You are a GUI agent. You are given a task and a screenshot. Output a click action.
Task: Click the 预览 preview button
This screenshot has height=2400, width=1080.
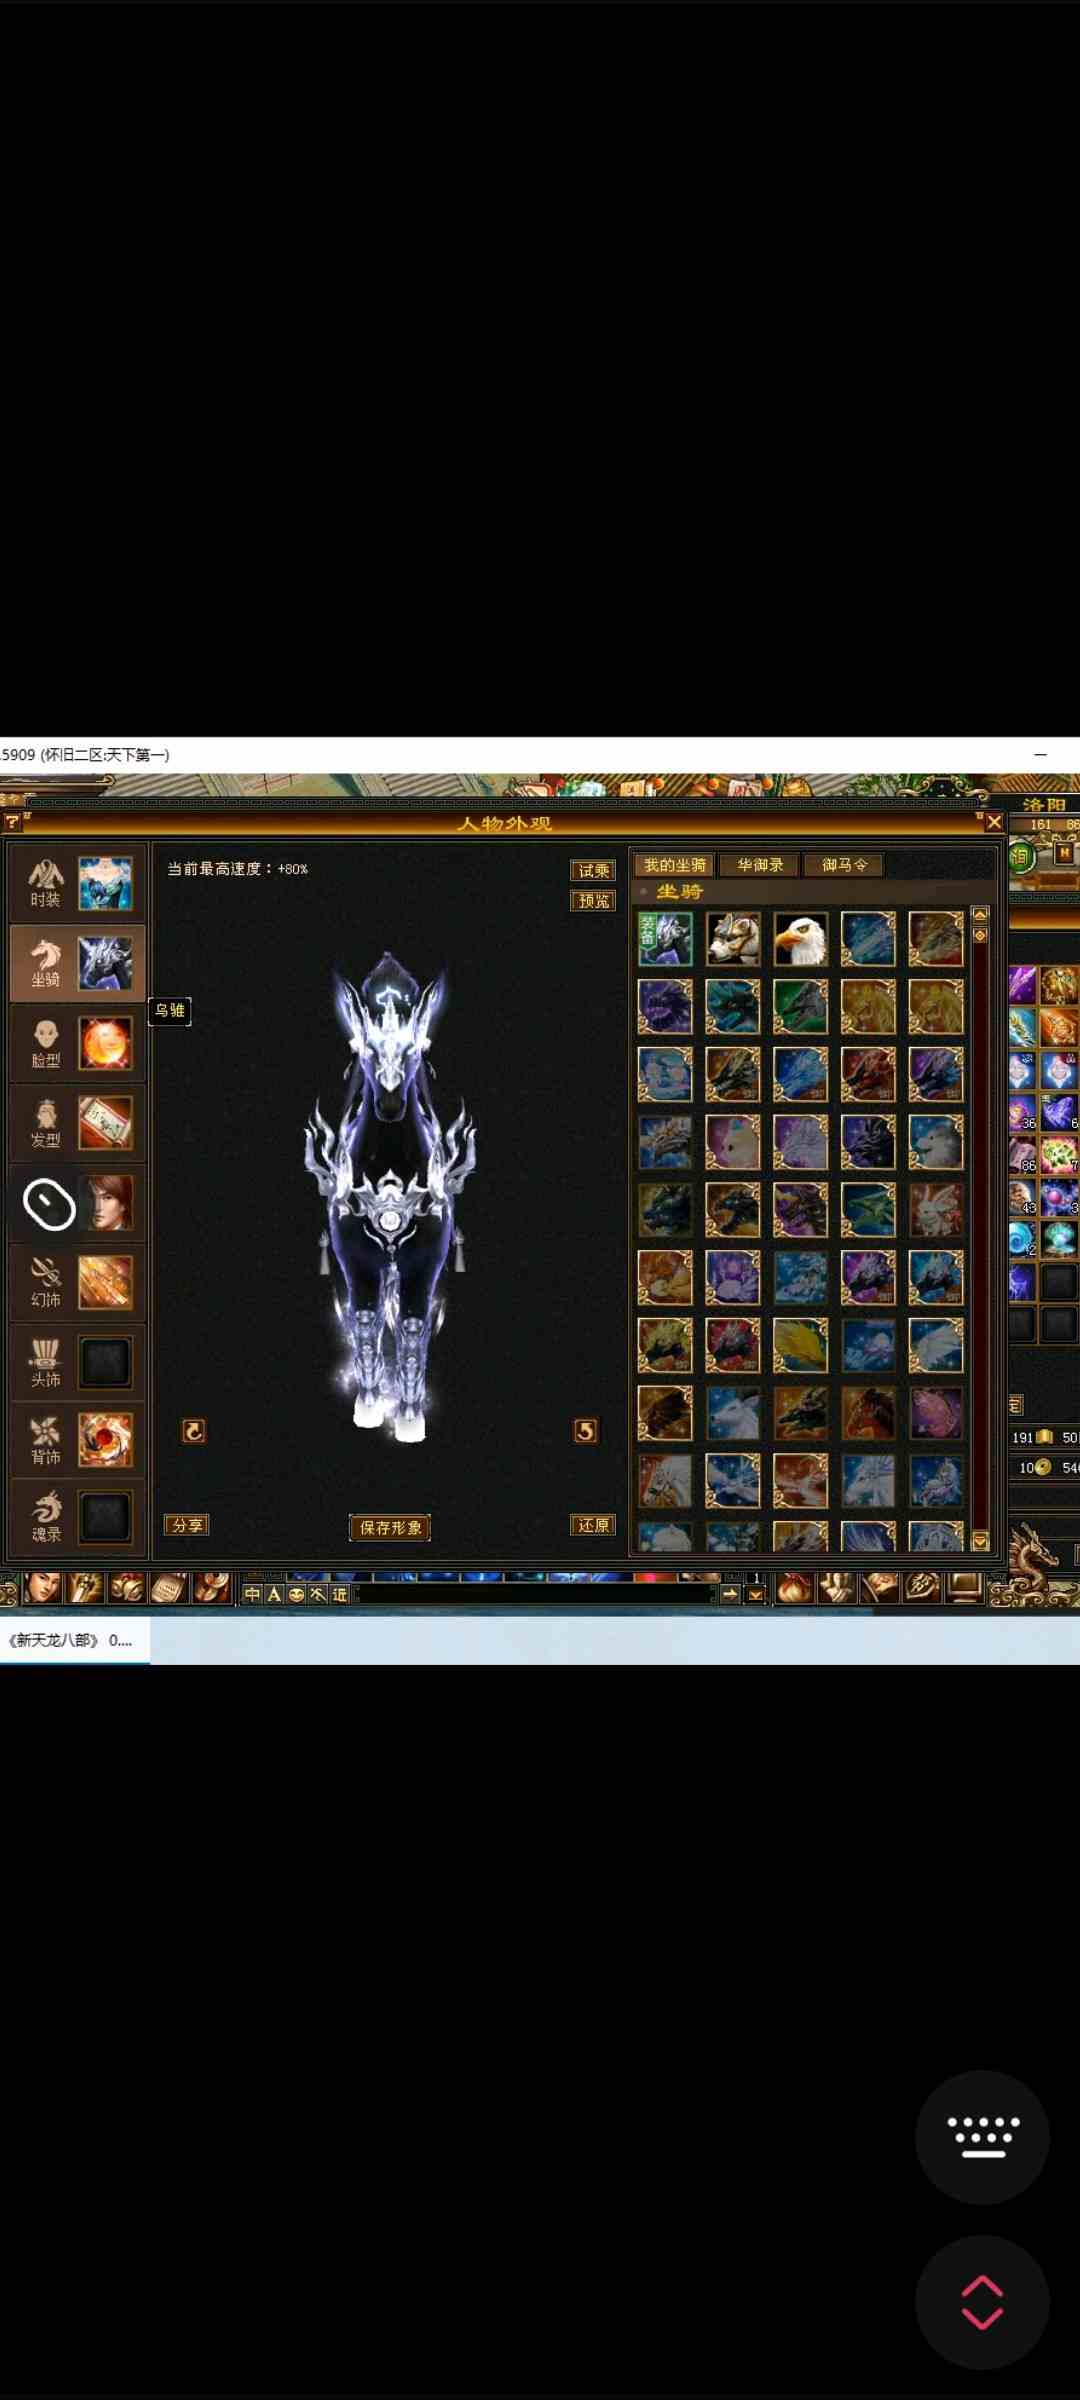(593, 900)
